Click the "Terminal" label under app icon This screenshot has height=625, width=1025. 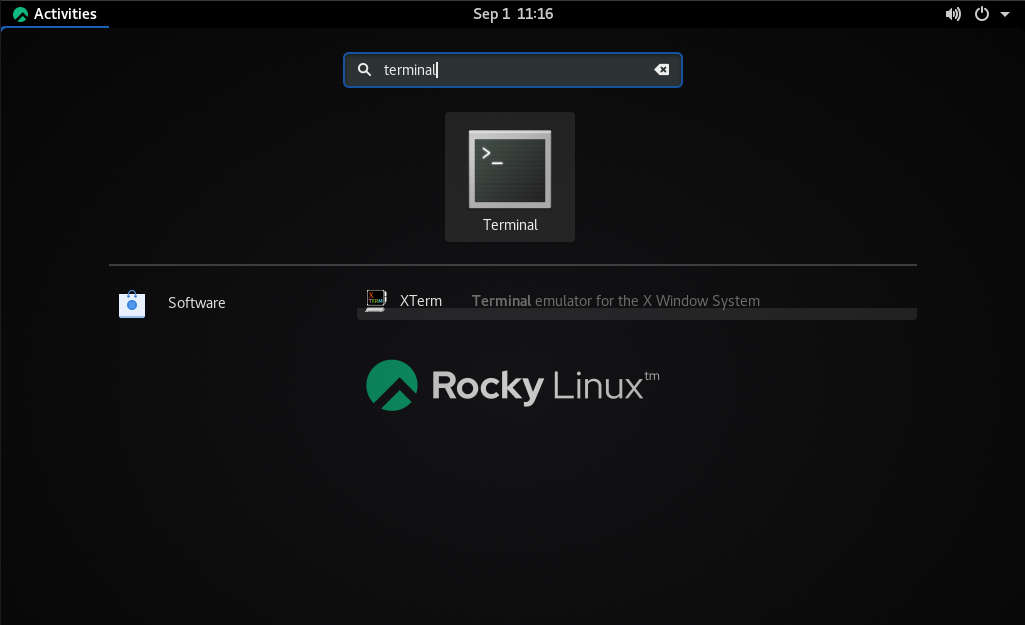tap(510, 225)
